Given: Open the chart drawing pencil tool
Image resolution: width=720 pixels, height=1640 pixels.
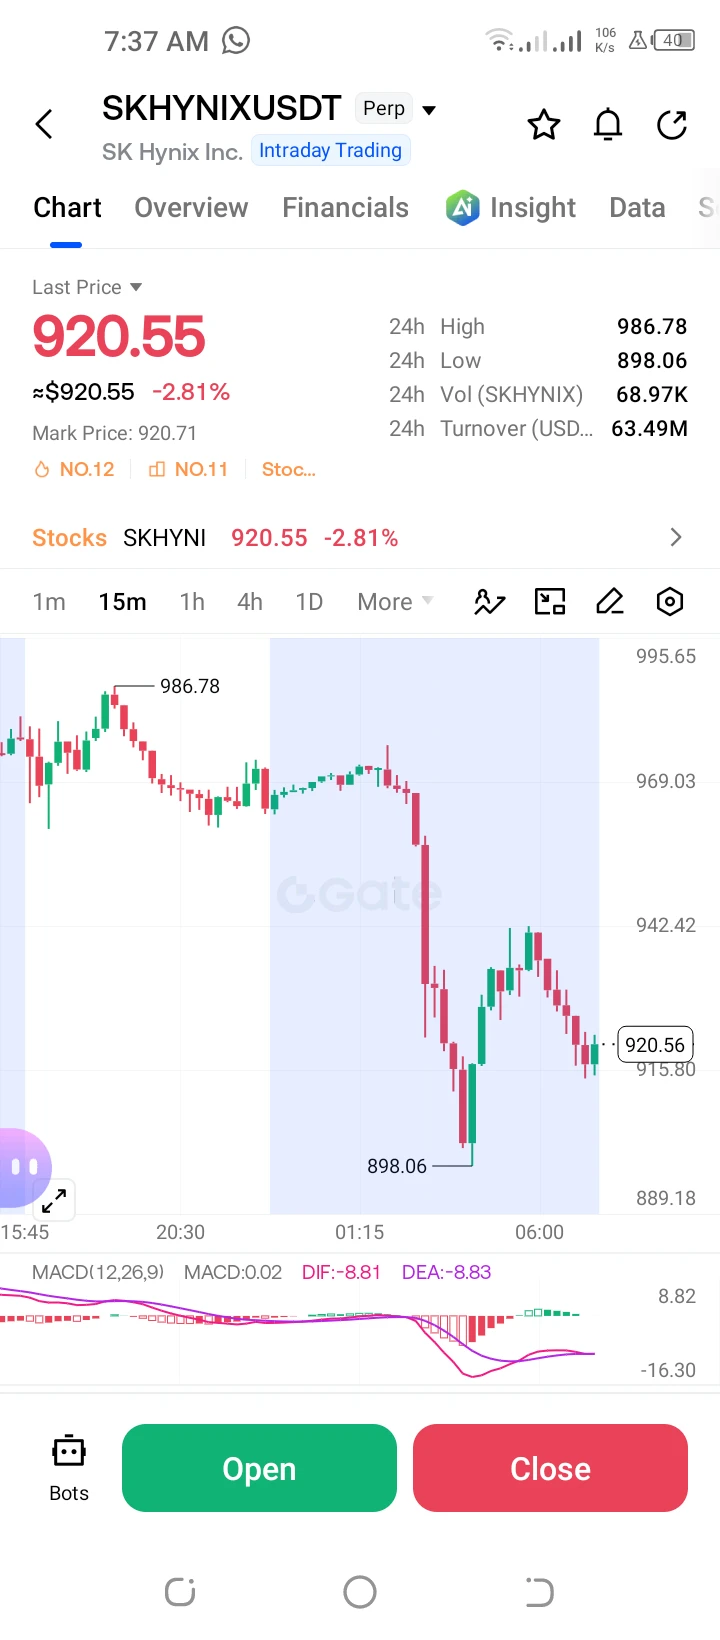Looking at the screenshot, I should pos(610,601).
